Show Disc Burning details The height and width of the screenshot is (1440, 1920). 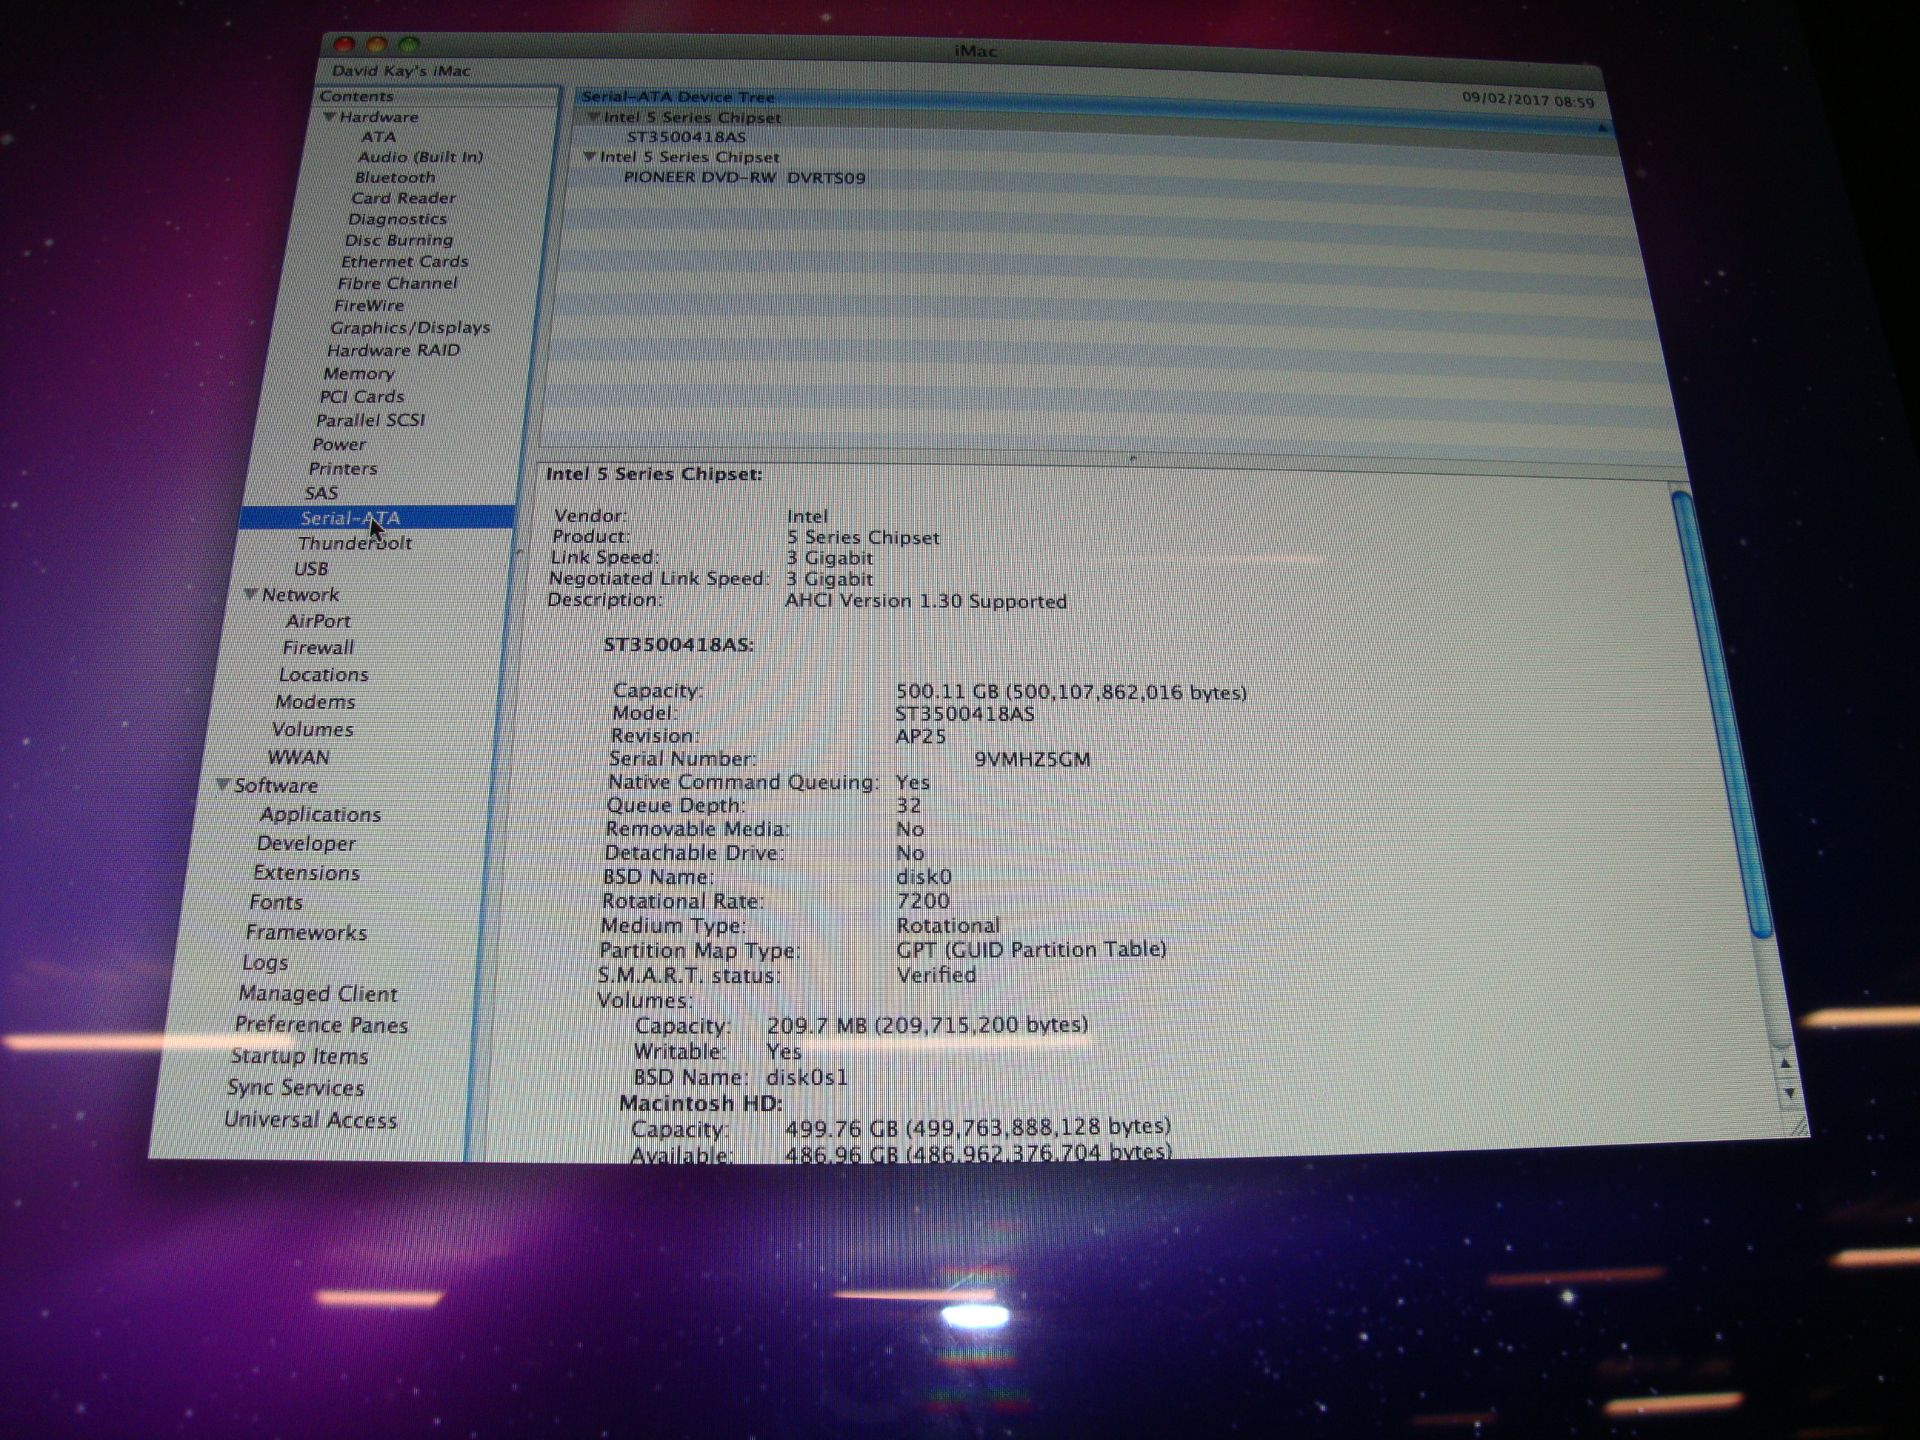click(398, 240)
